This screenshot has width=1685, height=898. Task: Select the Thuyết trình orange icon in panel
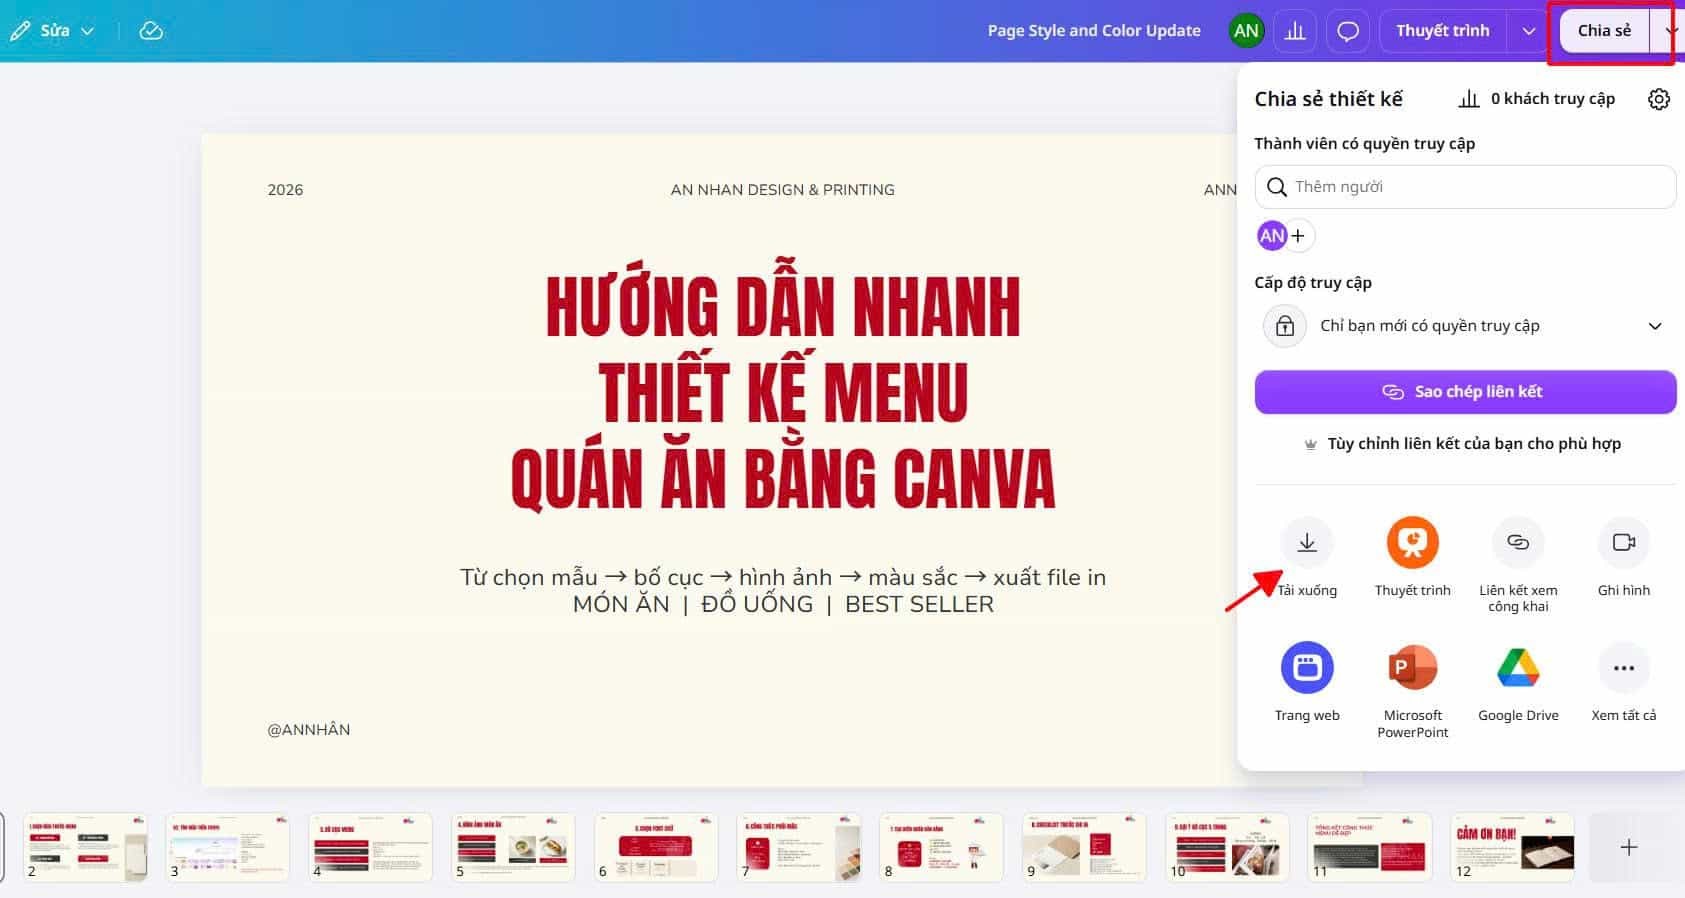point(1412,542)
